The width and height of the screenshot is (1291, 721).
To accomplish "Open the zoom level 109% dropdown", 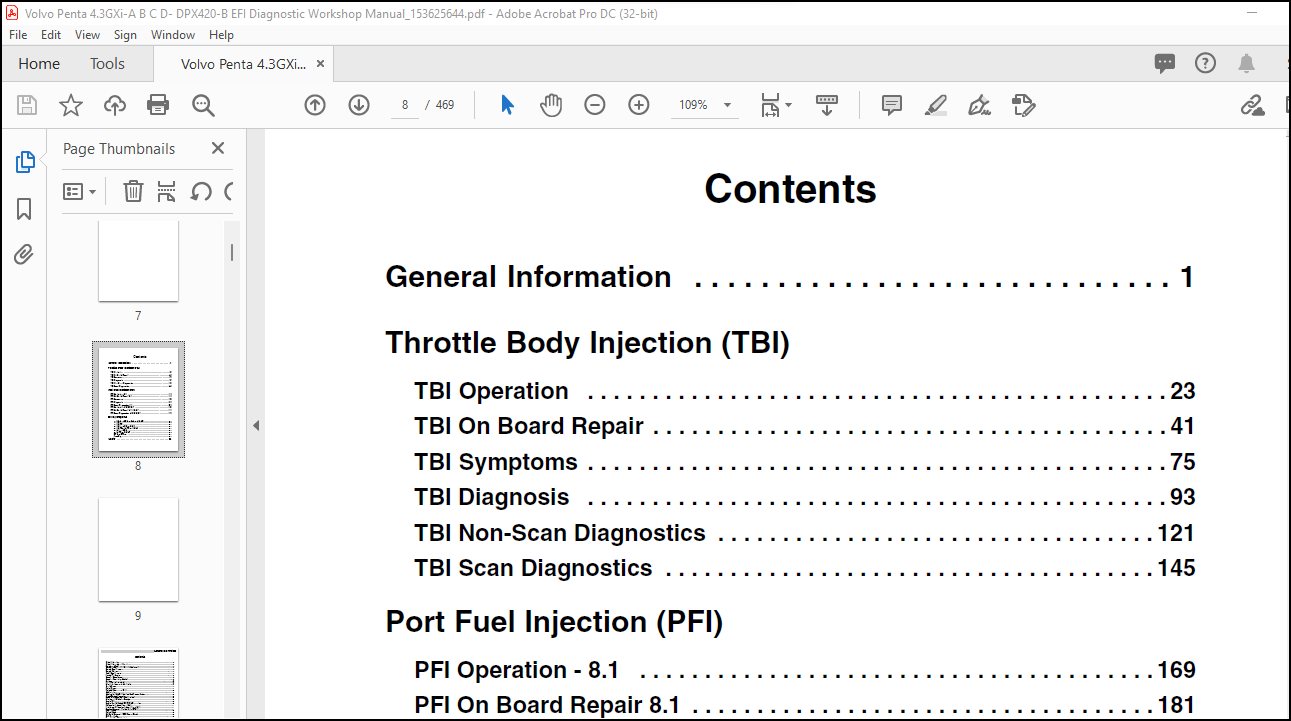I will pyautogui.click(x=727, y=105).
